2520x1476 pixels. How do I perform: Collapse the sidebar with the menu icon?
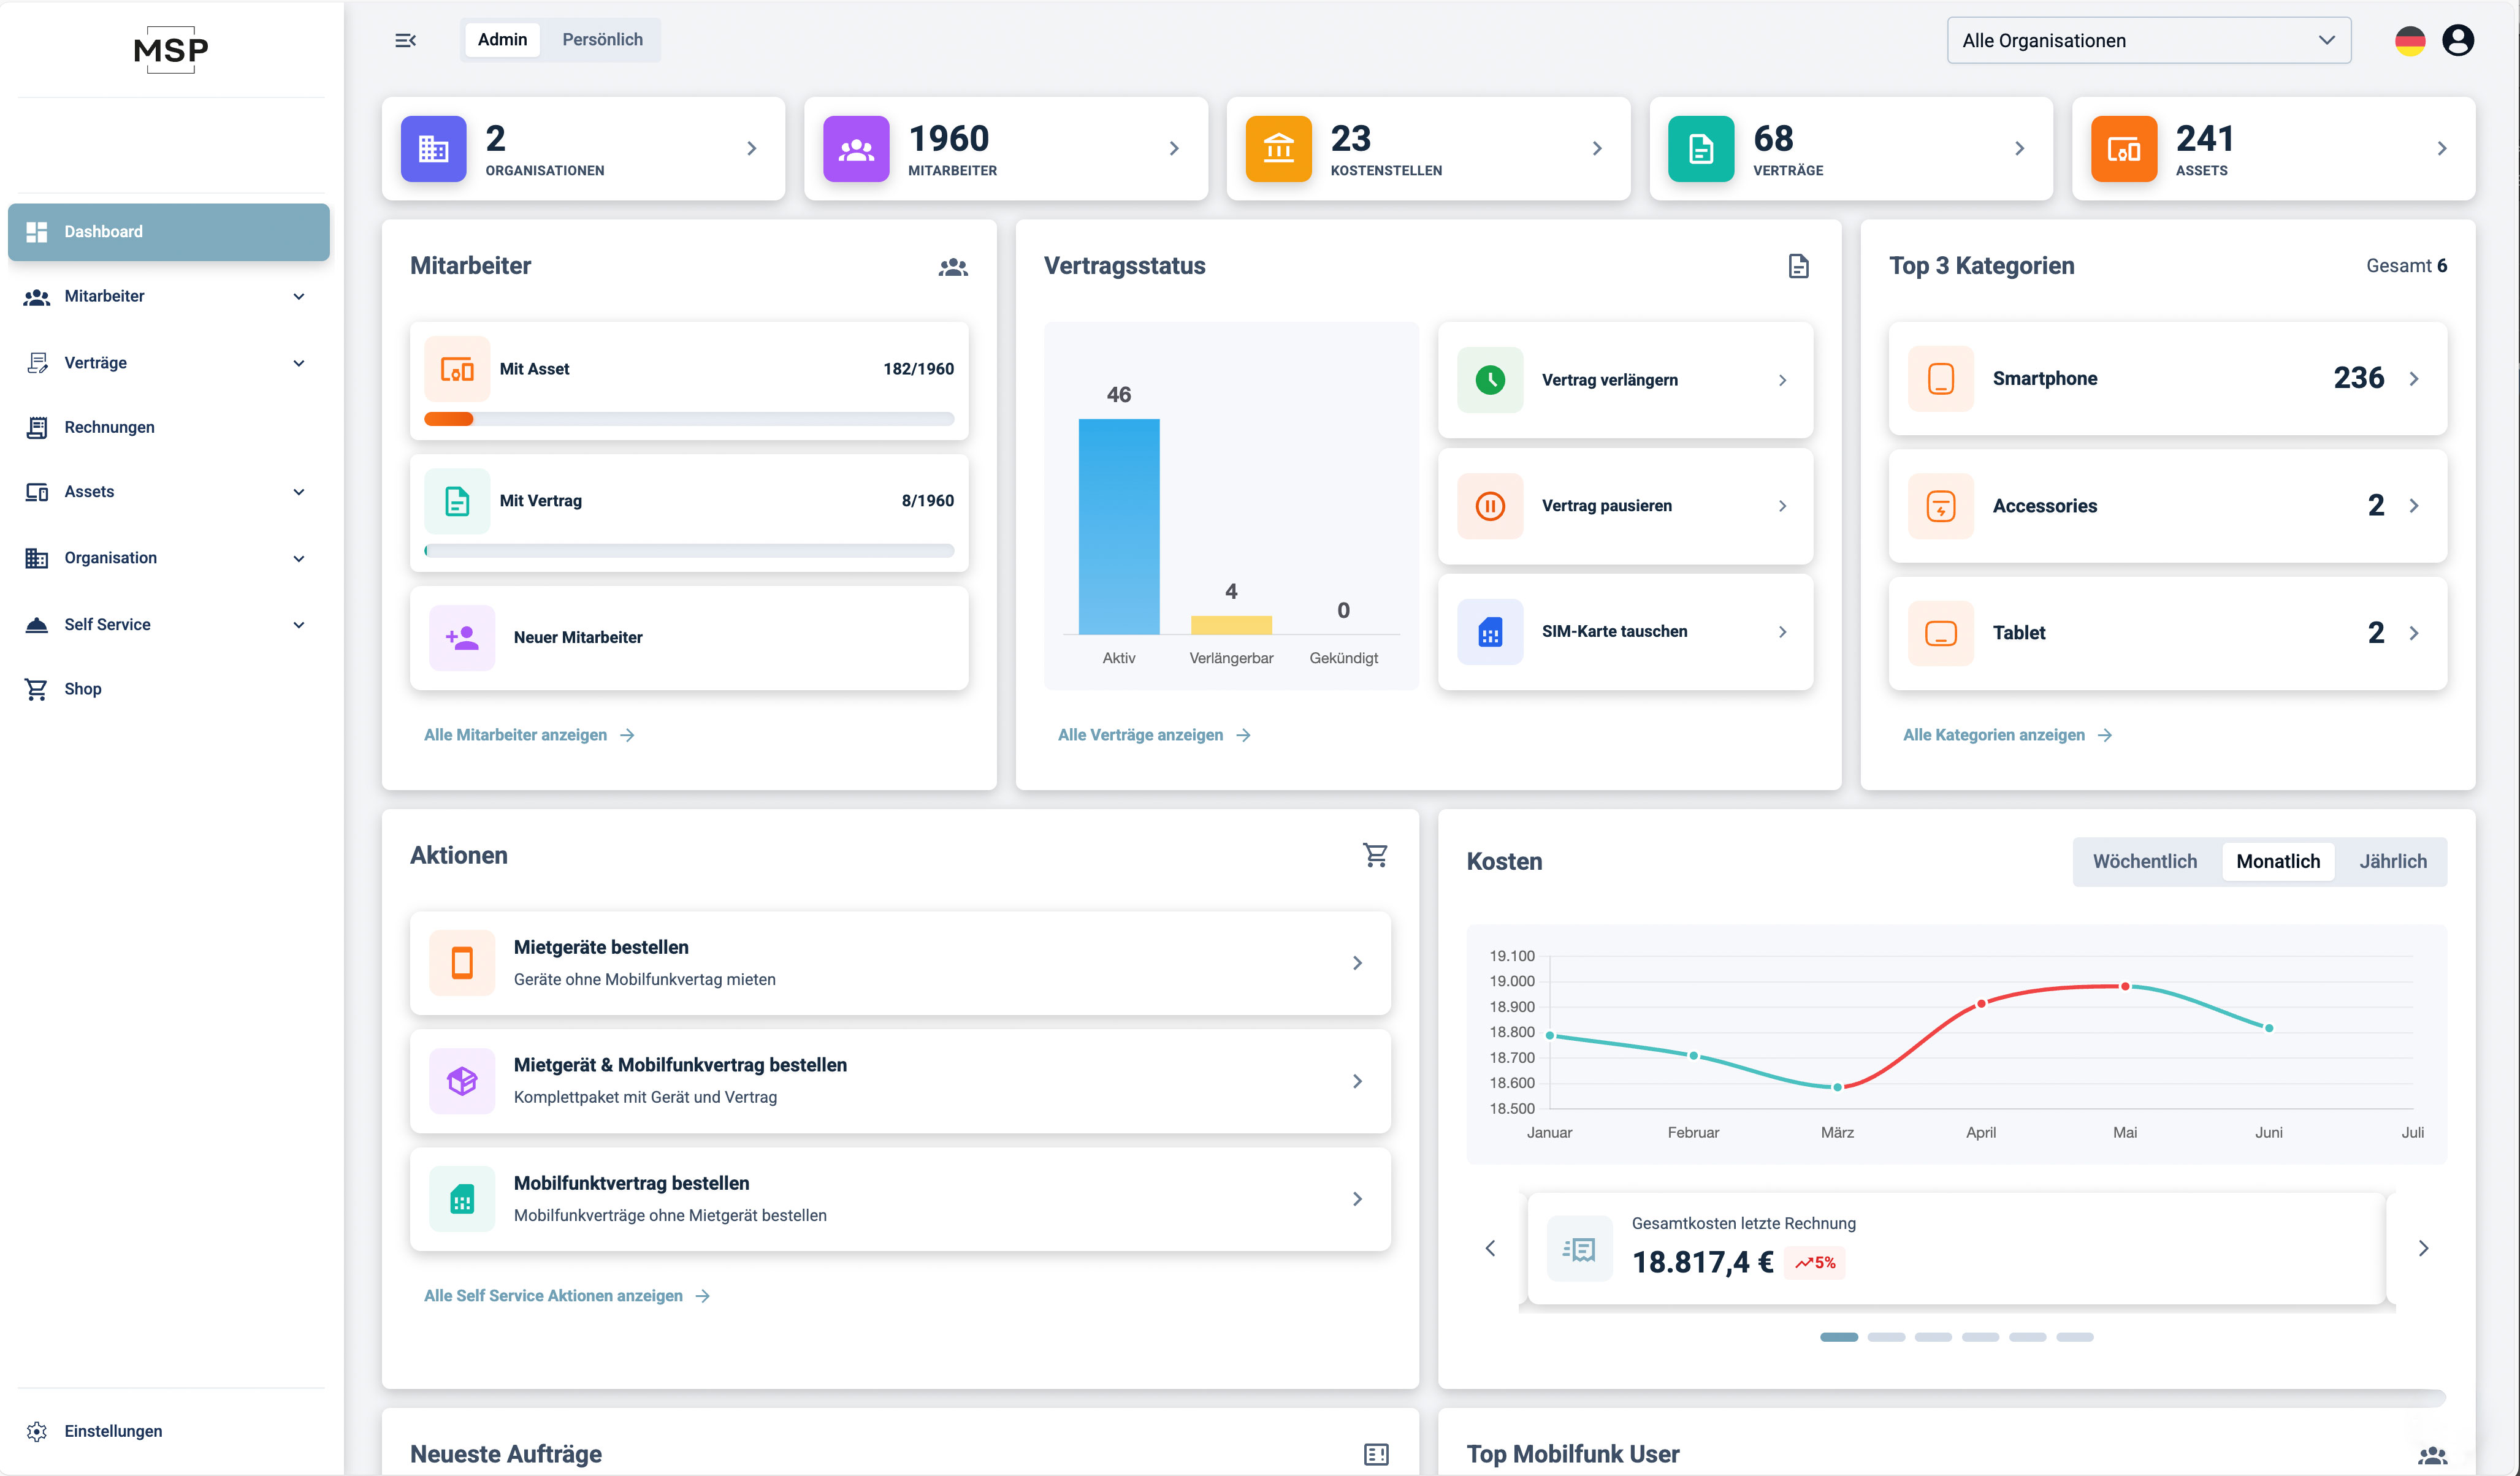coord(405,40)
